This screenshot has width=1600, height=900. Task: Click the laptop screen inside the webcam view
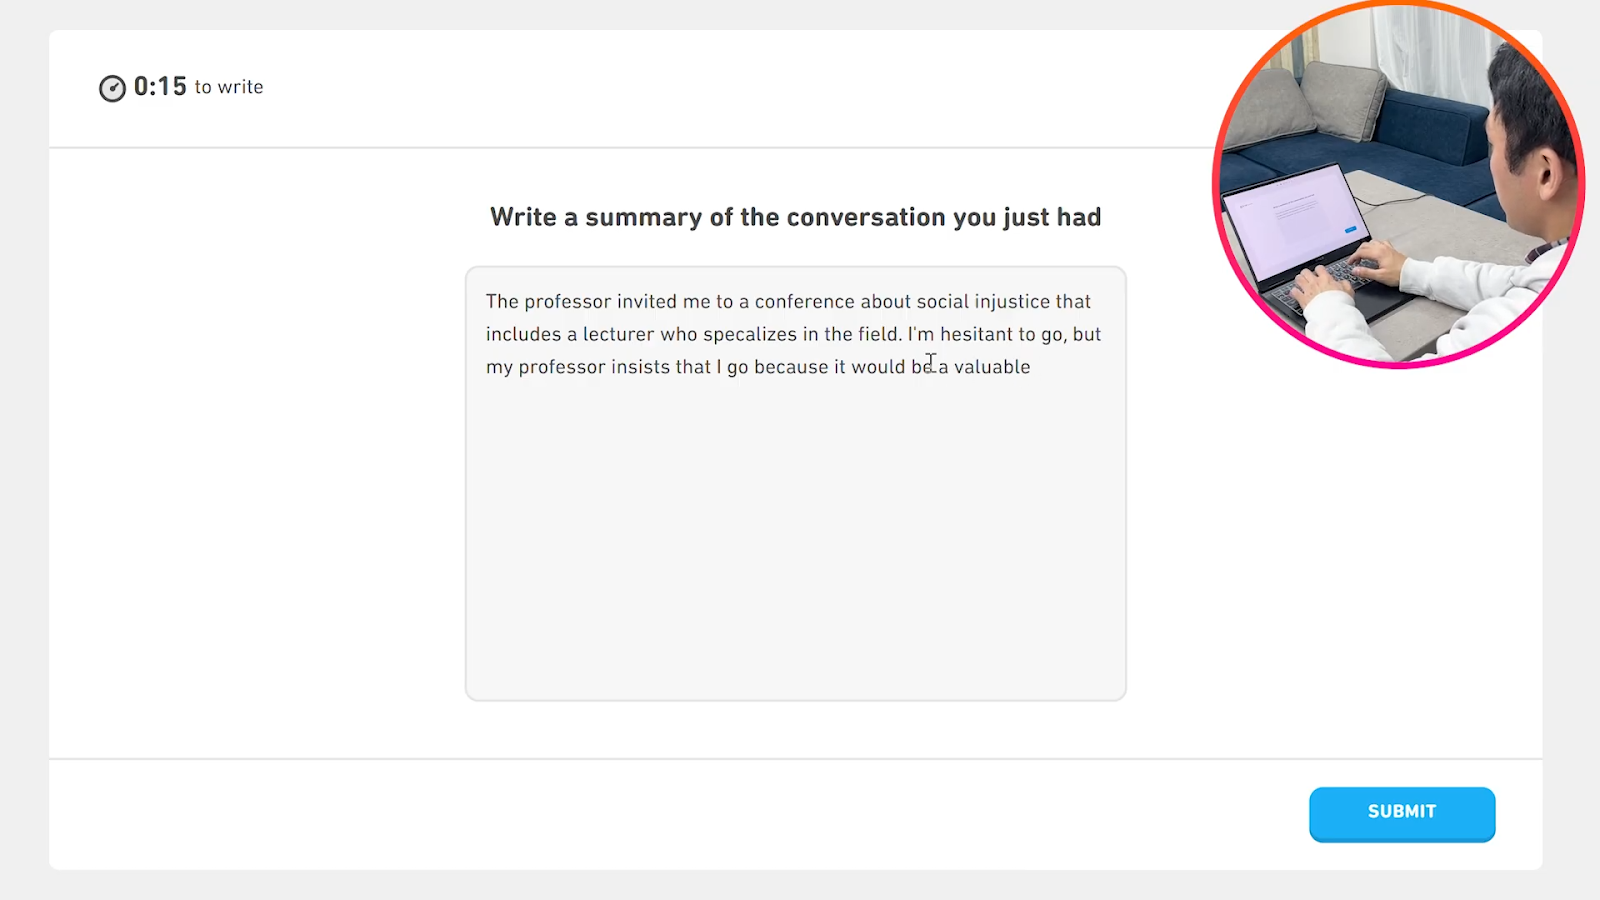[1292, 222]
